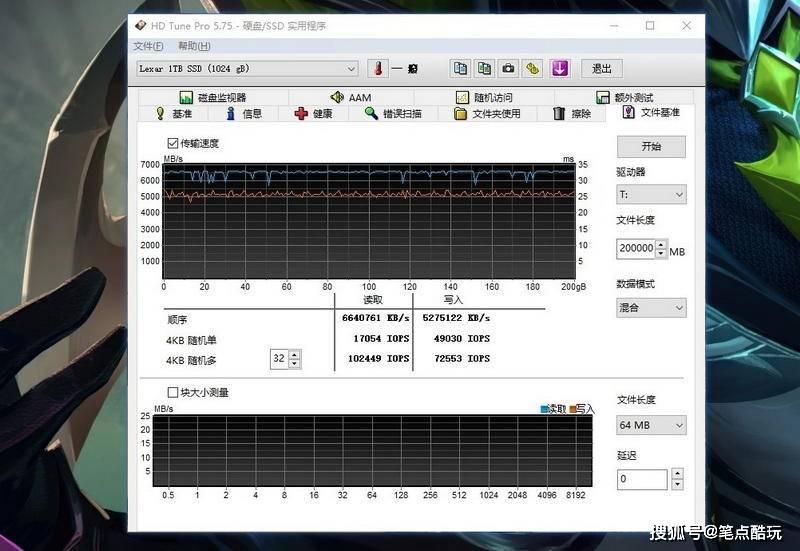
Task: Maximize the HD Tune Pro window
Action: [650, 26]
